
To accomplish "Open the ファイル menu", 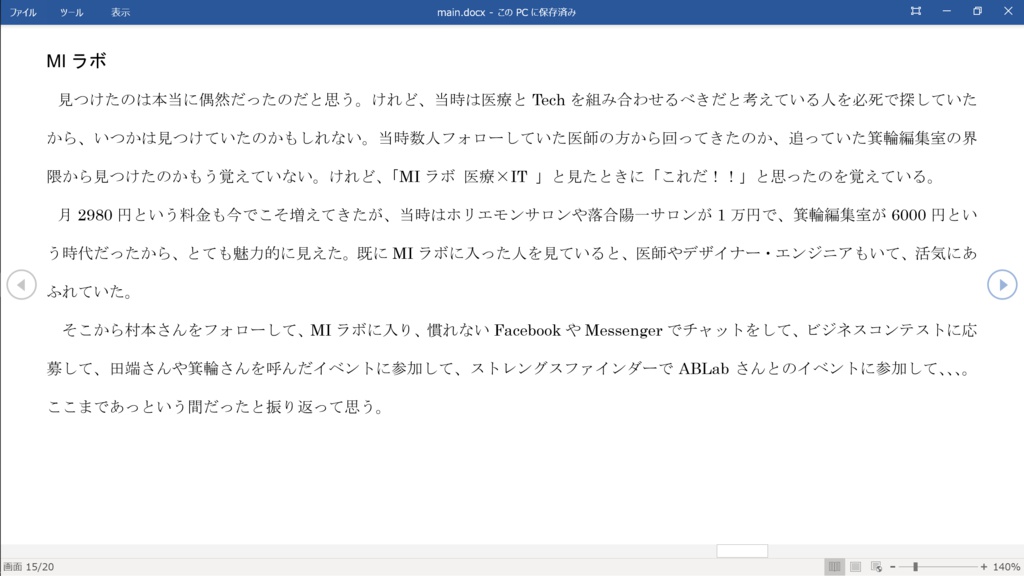I will [x=22, y=13].
